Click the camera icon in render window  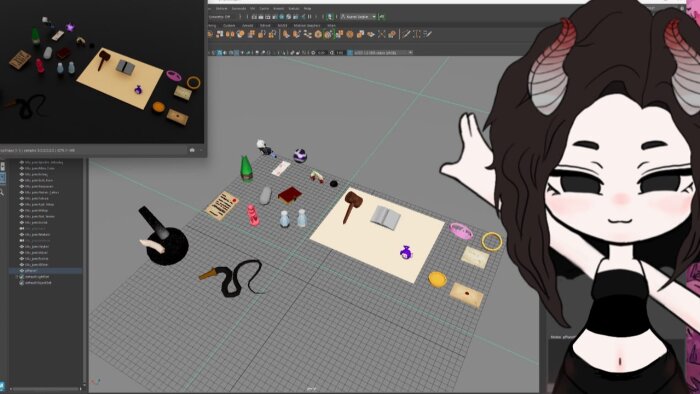192,150
